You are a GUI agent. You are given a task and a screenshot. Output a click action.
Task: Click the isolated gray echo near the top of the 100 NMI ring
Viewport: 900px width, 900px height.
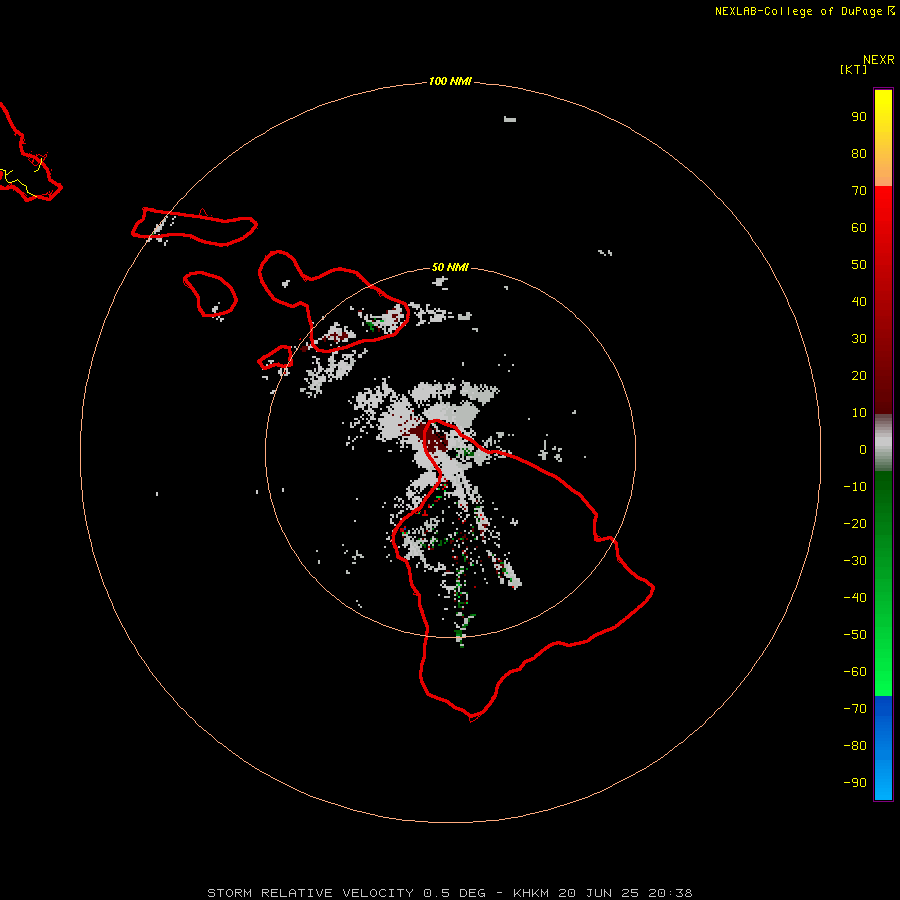tap(510, 119)
